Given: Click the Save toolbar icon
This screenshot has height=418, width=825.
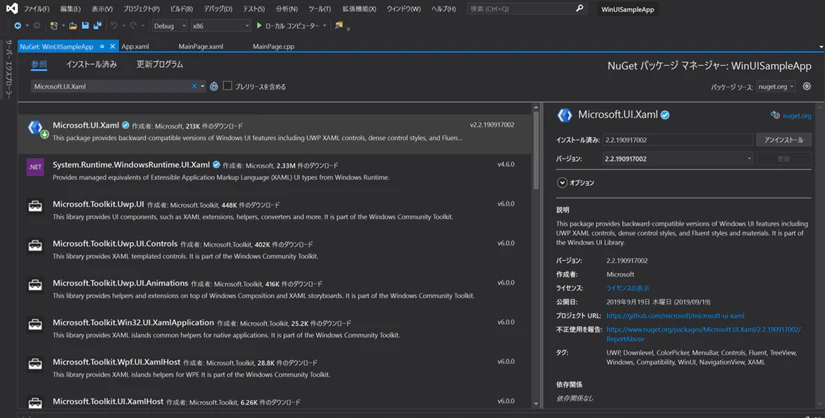Looking at the screenshot, I should click(x=85, y=25).
